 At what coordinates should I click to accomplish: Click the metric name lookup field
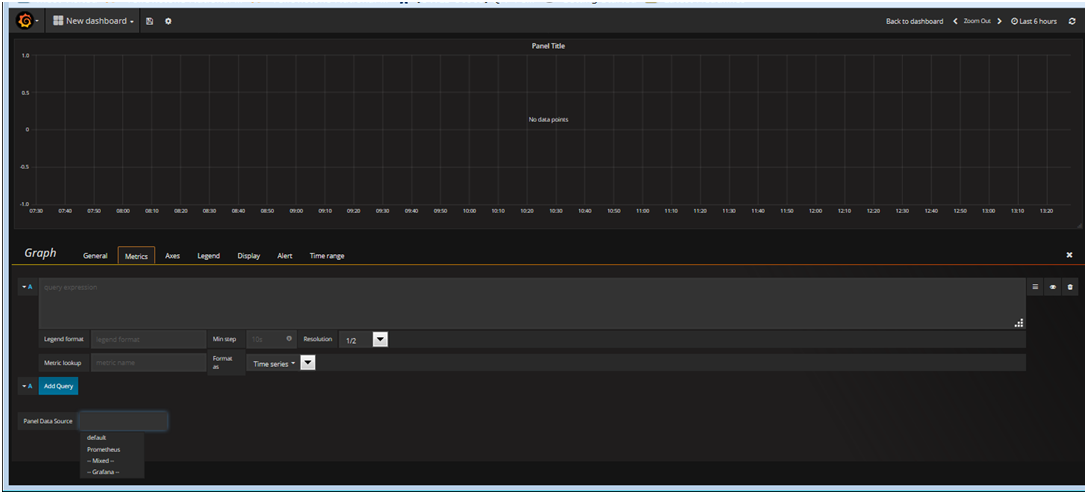148,362
